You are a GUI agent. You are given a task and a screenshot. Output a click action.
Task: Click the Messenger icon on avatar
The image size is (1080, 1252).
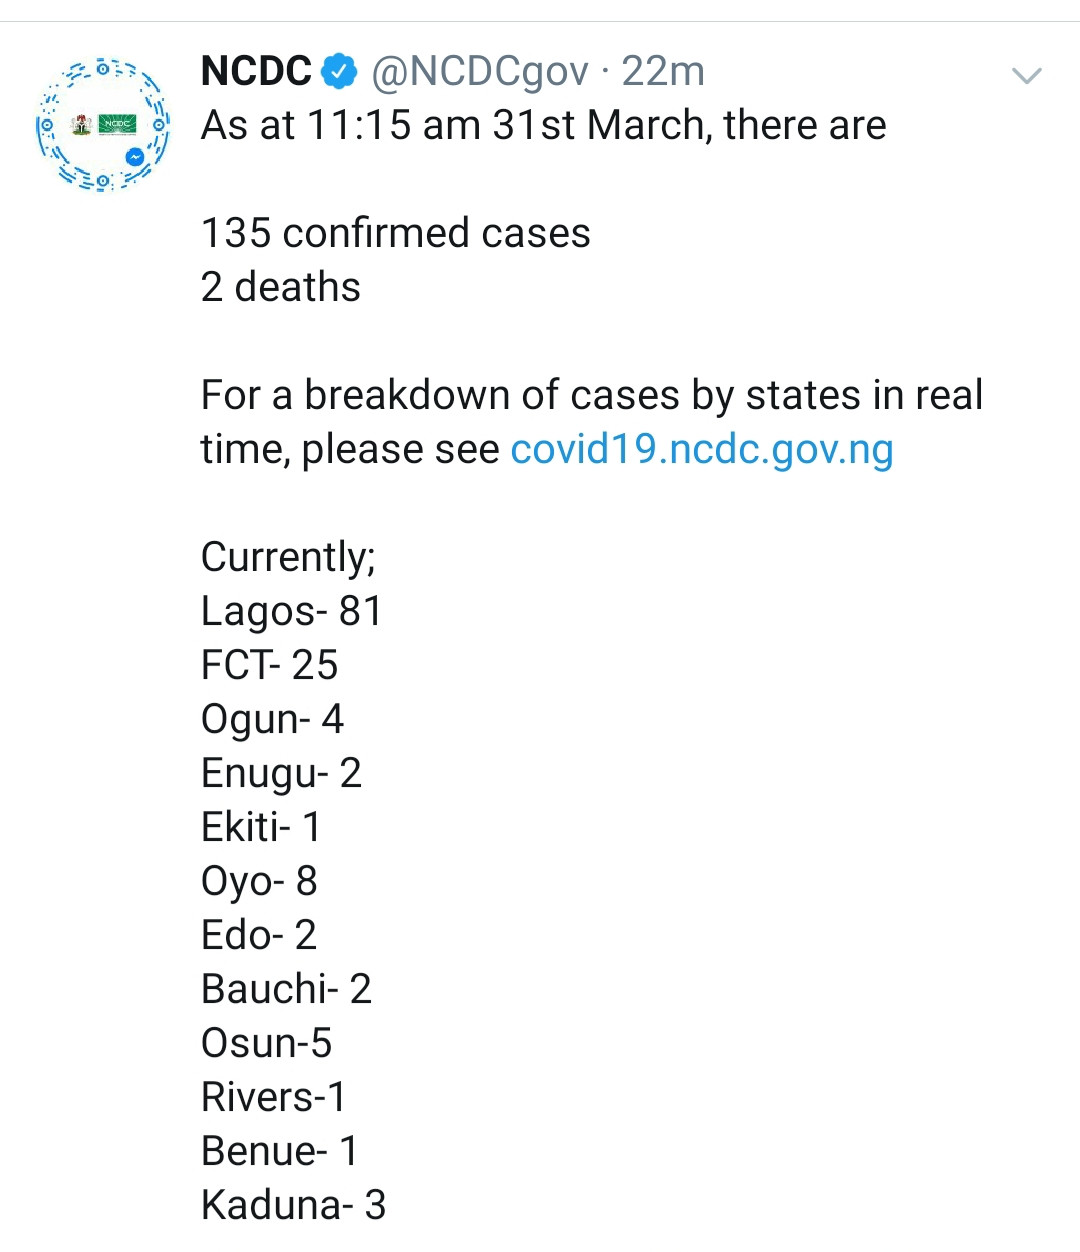click(135, 157)
